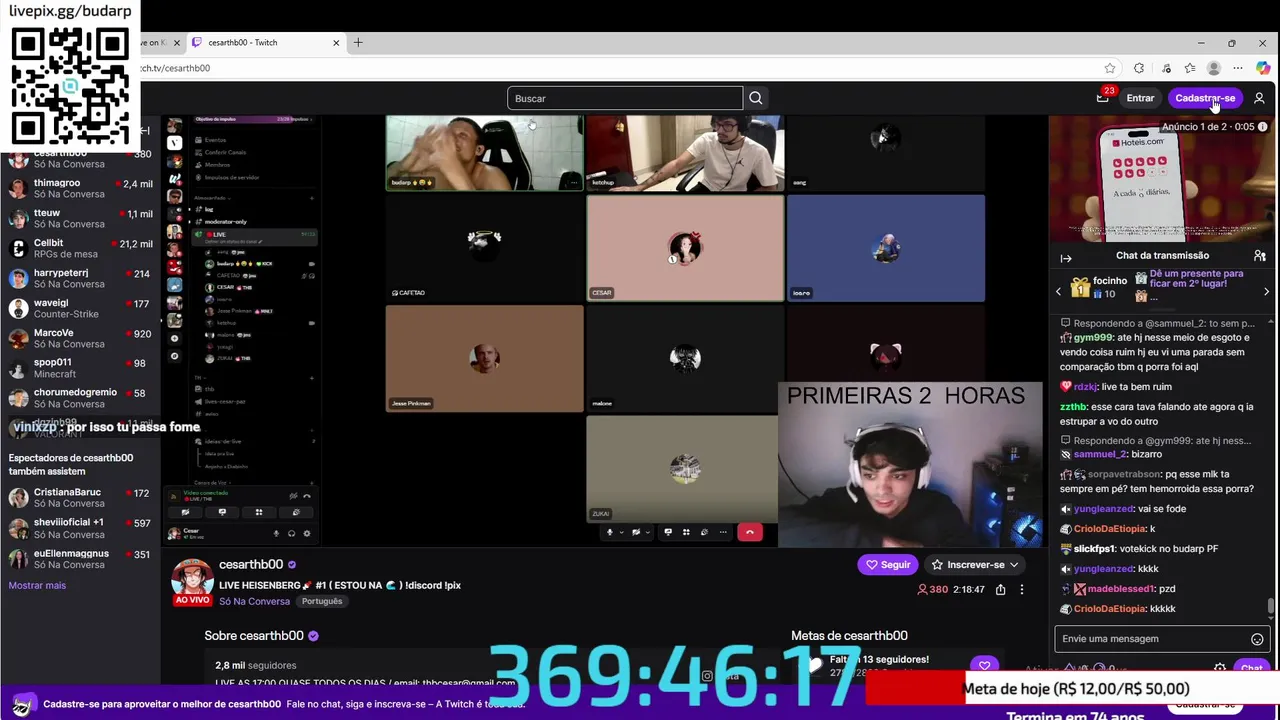Click in the Buscar search field

[625, 98]
